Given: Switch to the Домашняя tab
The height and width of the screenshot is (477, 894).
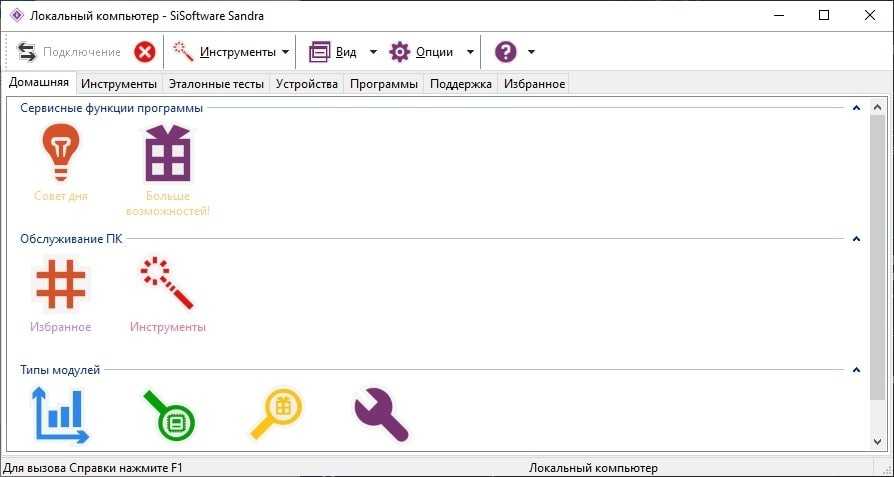Looking at the screenshot, I should coord(39,83).
